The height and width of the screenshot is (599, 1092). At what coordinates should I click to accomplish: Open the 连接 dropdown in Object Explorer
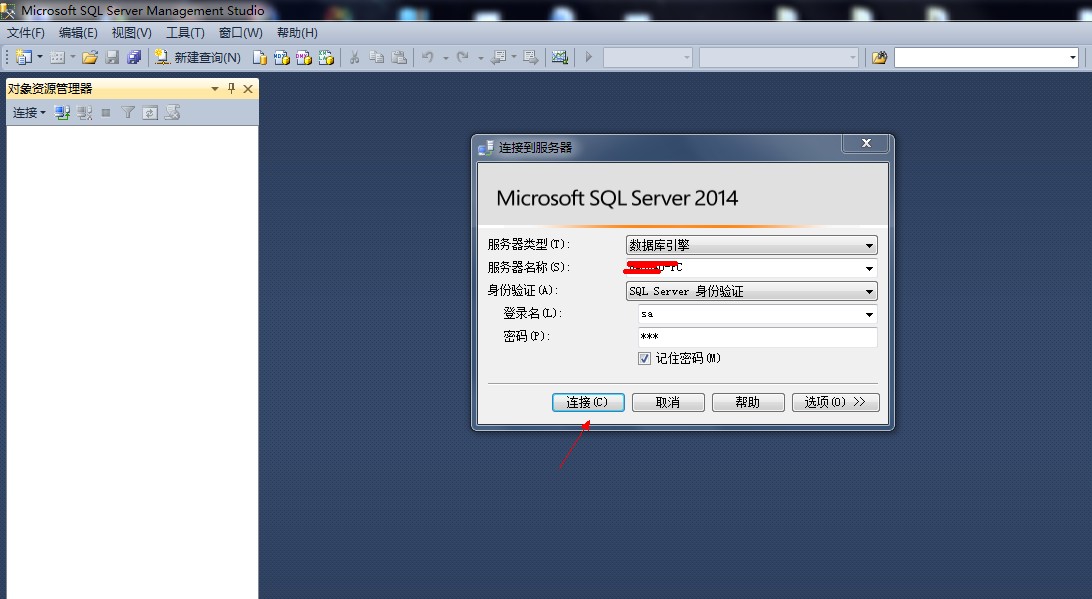[x=29, y=112]
